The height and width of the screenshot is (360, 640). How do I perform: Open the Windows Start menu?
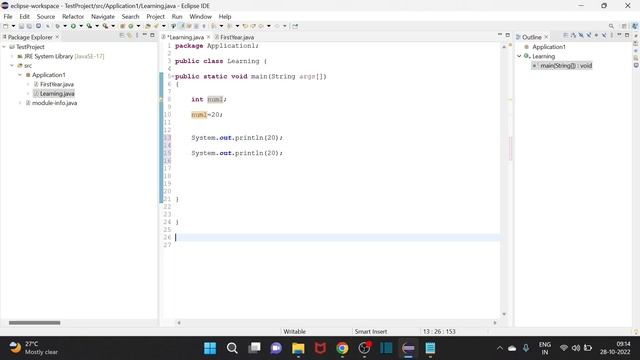(210, 348)
